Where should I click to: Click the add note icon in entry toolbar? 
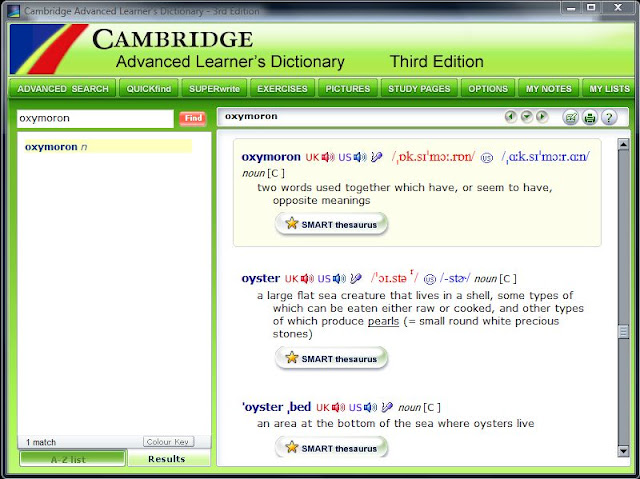point(571,118)
